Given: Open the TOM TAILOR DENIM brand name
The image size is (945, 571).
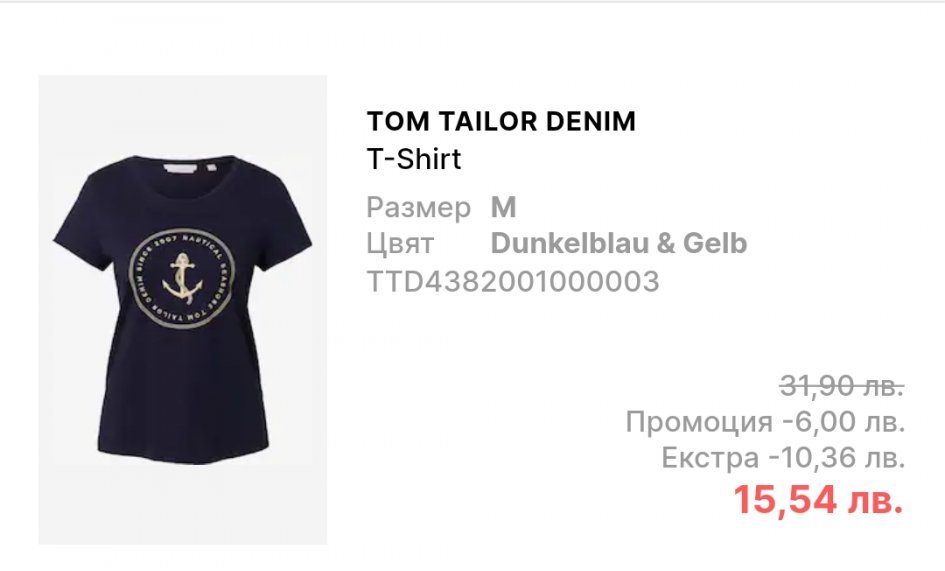Looking at the screenshot, I should coord(501,121).
